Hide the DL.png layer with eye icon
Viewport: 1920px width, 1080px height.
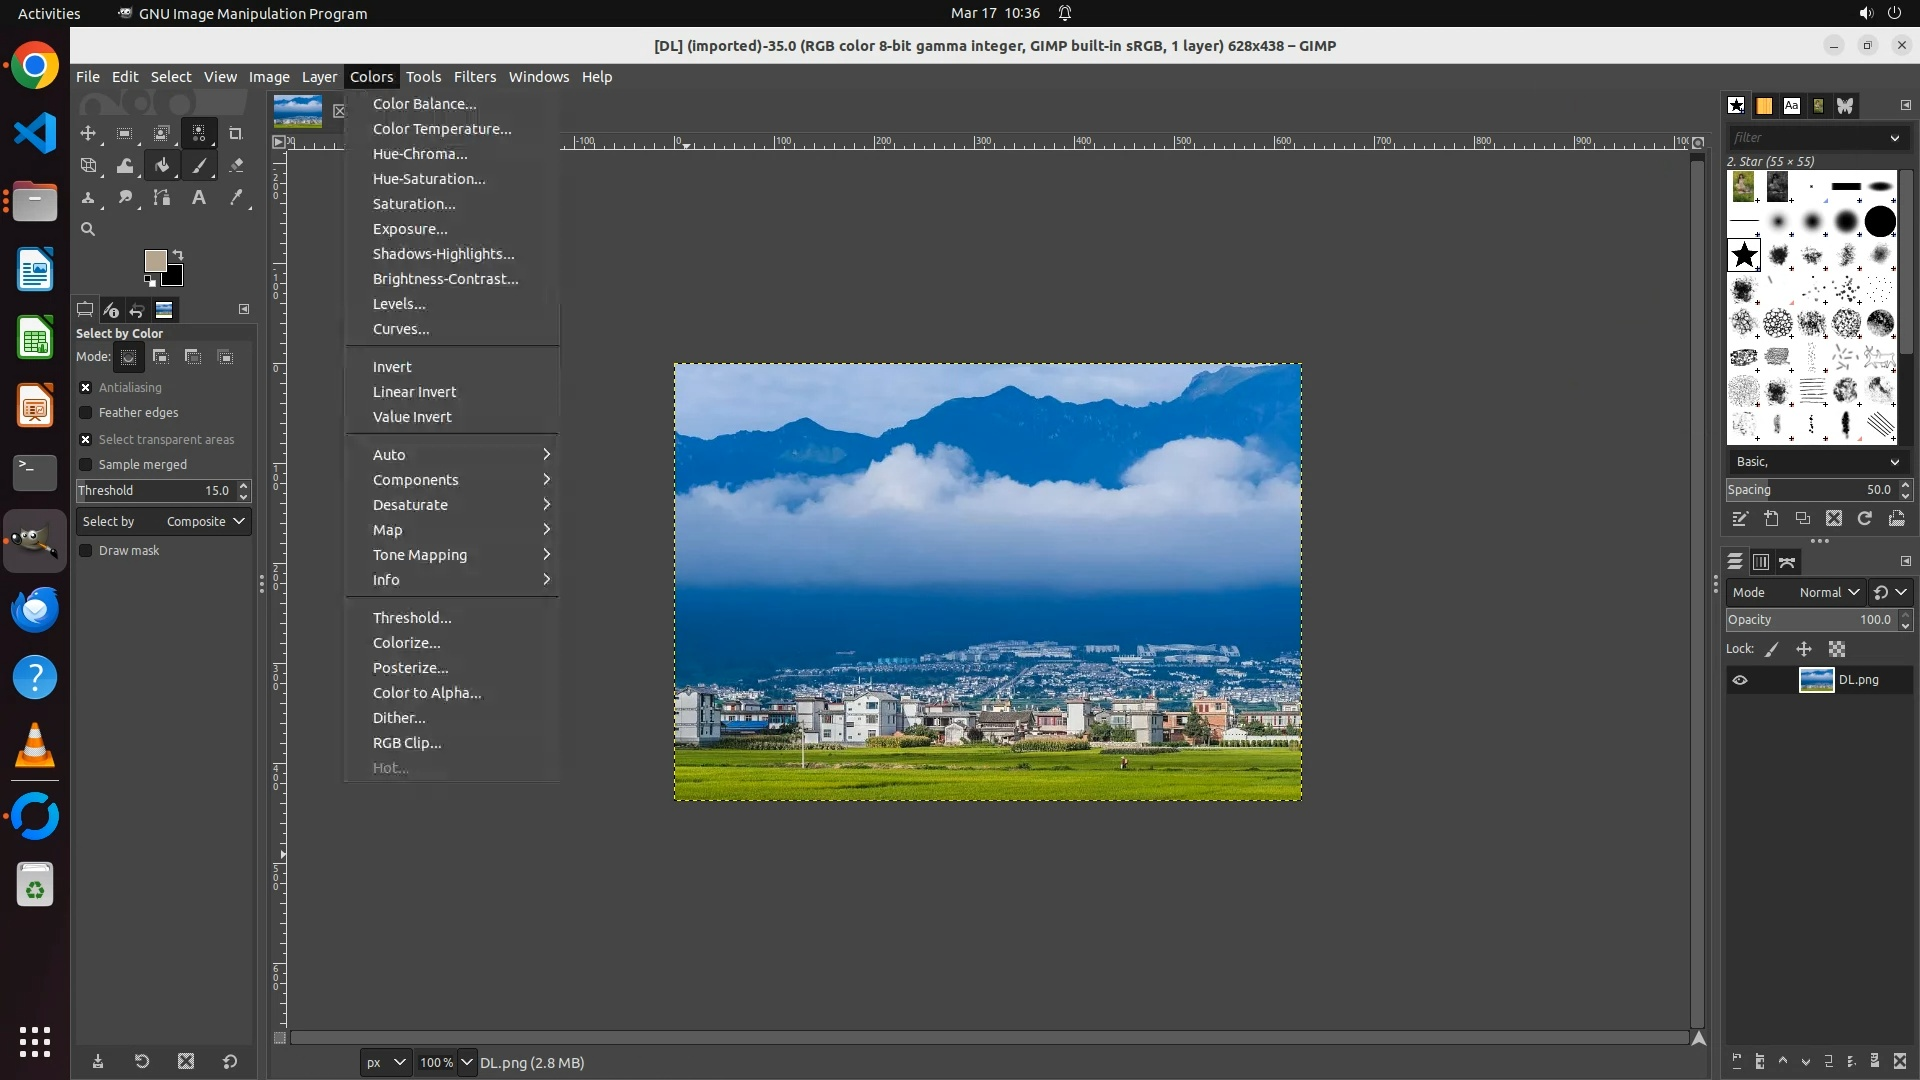[x=1740, y=680]
